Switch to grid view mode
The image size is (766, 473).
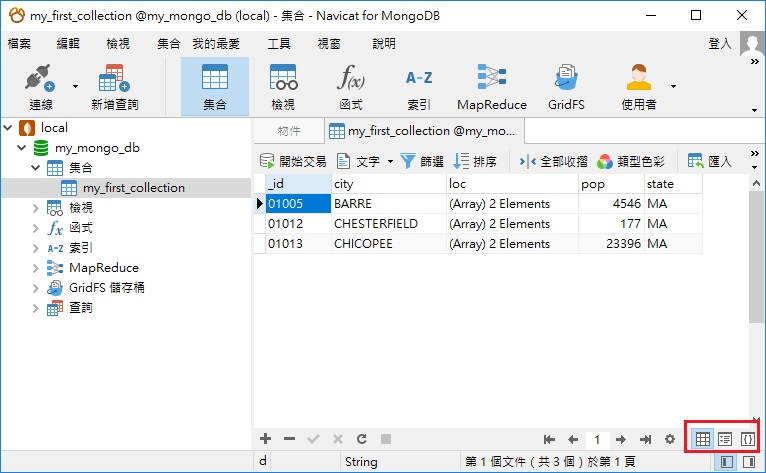(x=703, y=439)
